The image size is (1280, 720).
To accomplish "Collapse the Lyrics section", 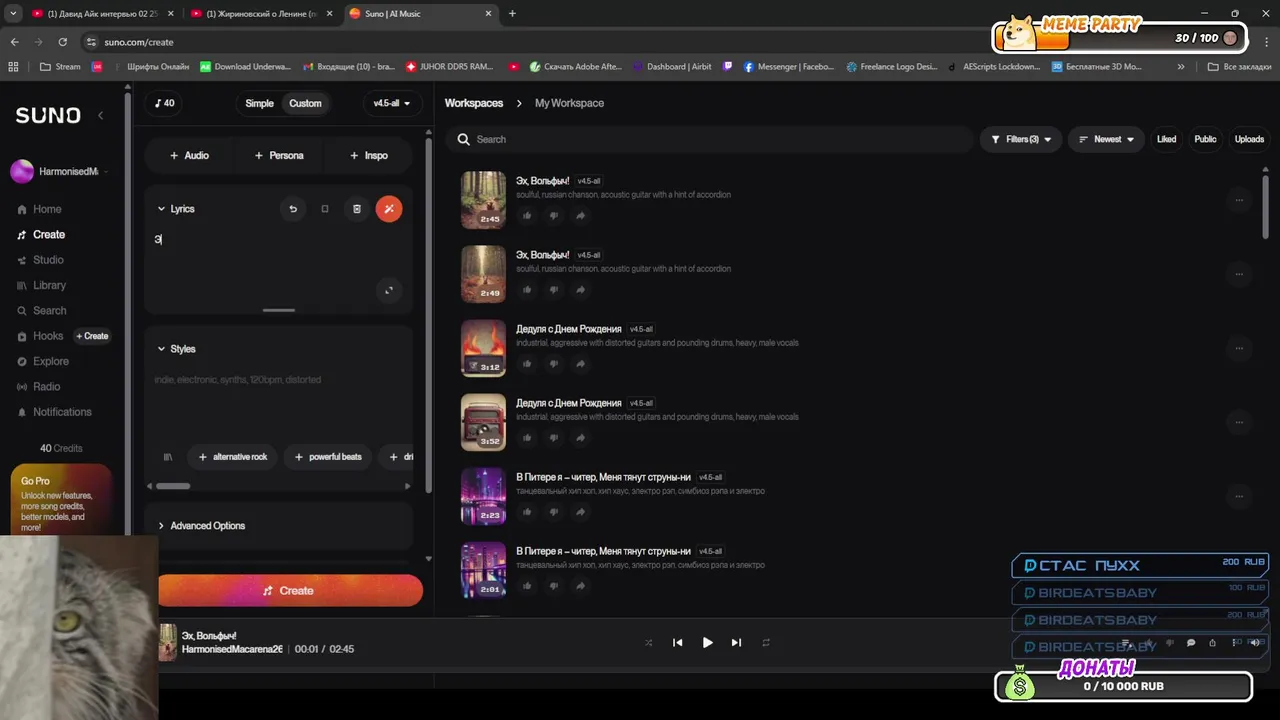I will (x=176, y=209).
